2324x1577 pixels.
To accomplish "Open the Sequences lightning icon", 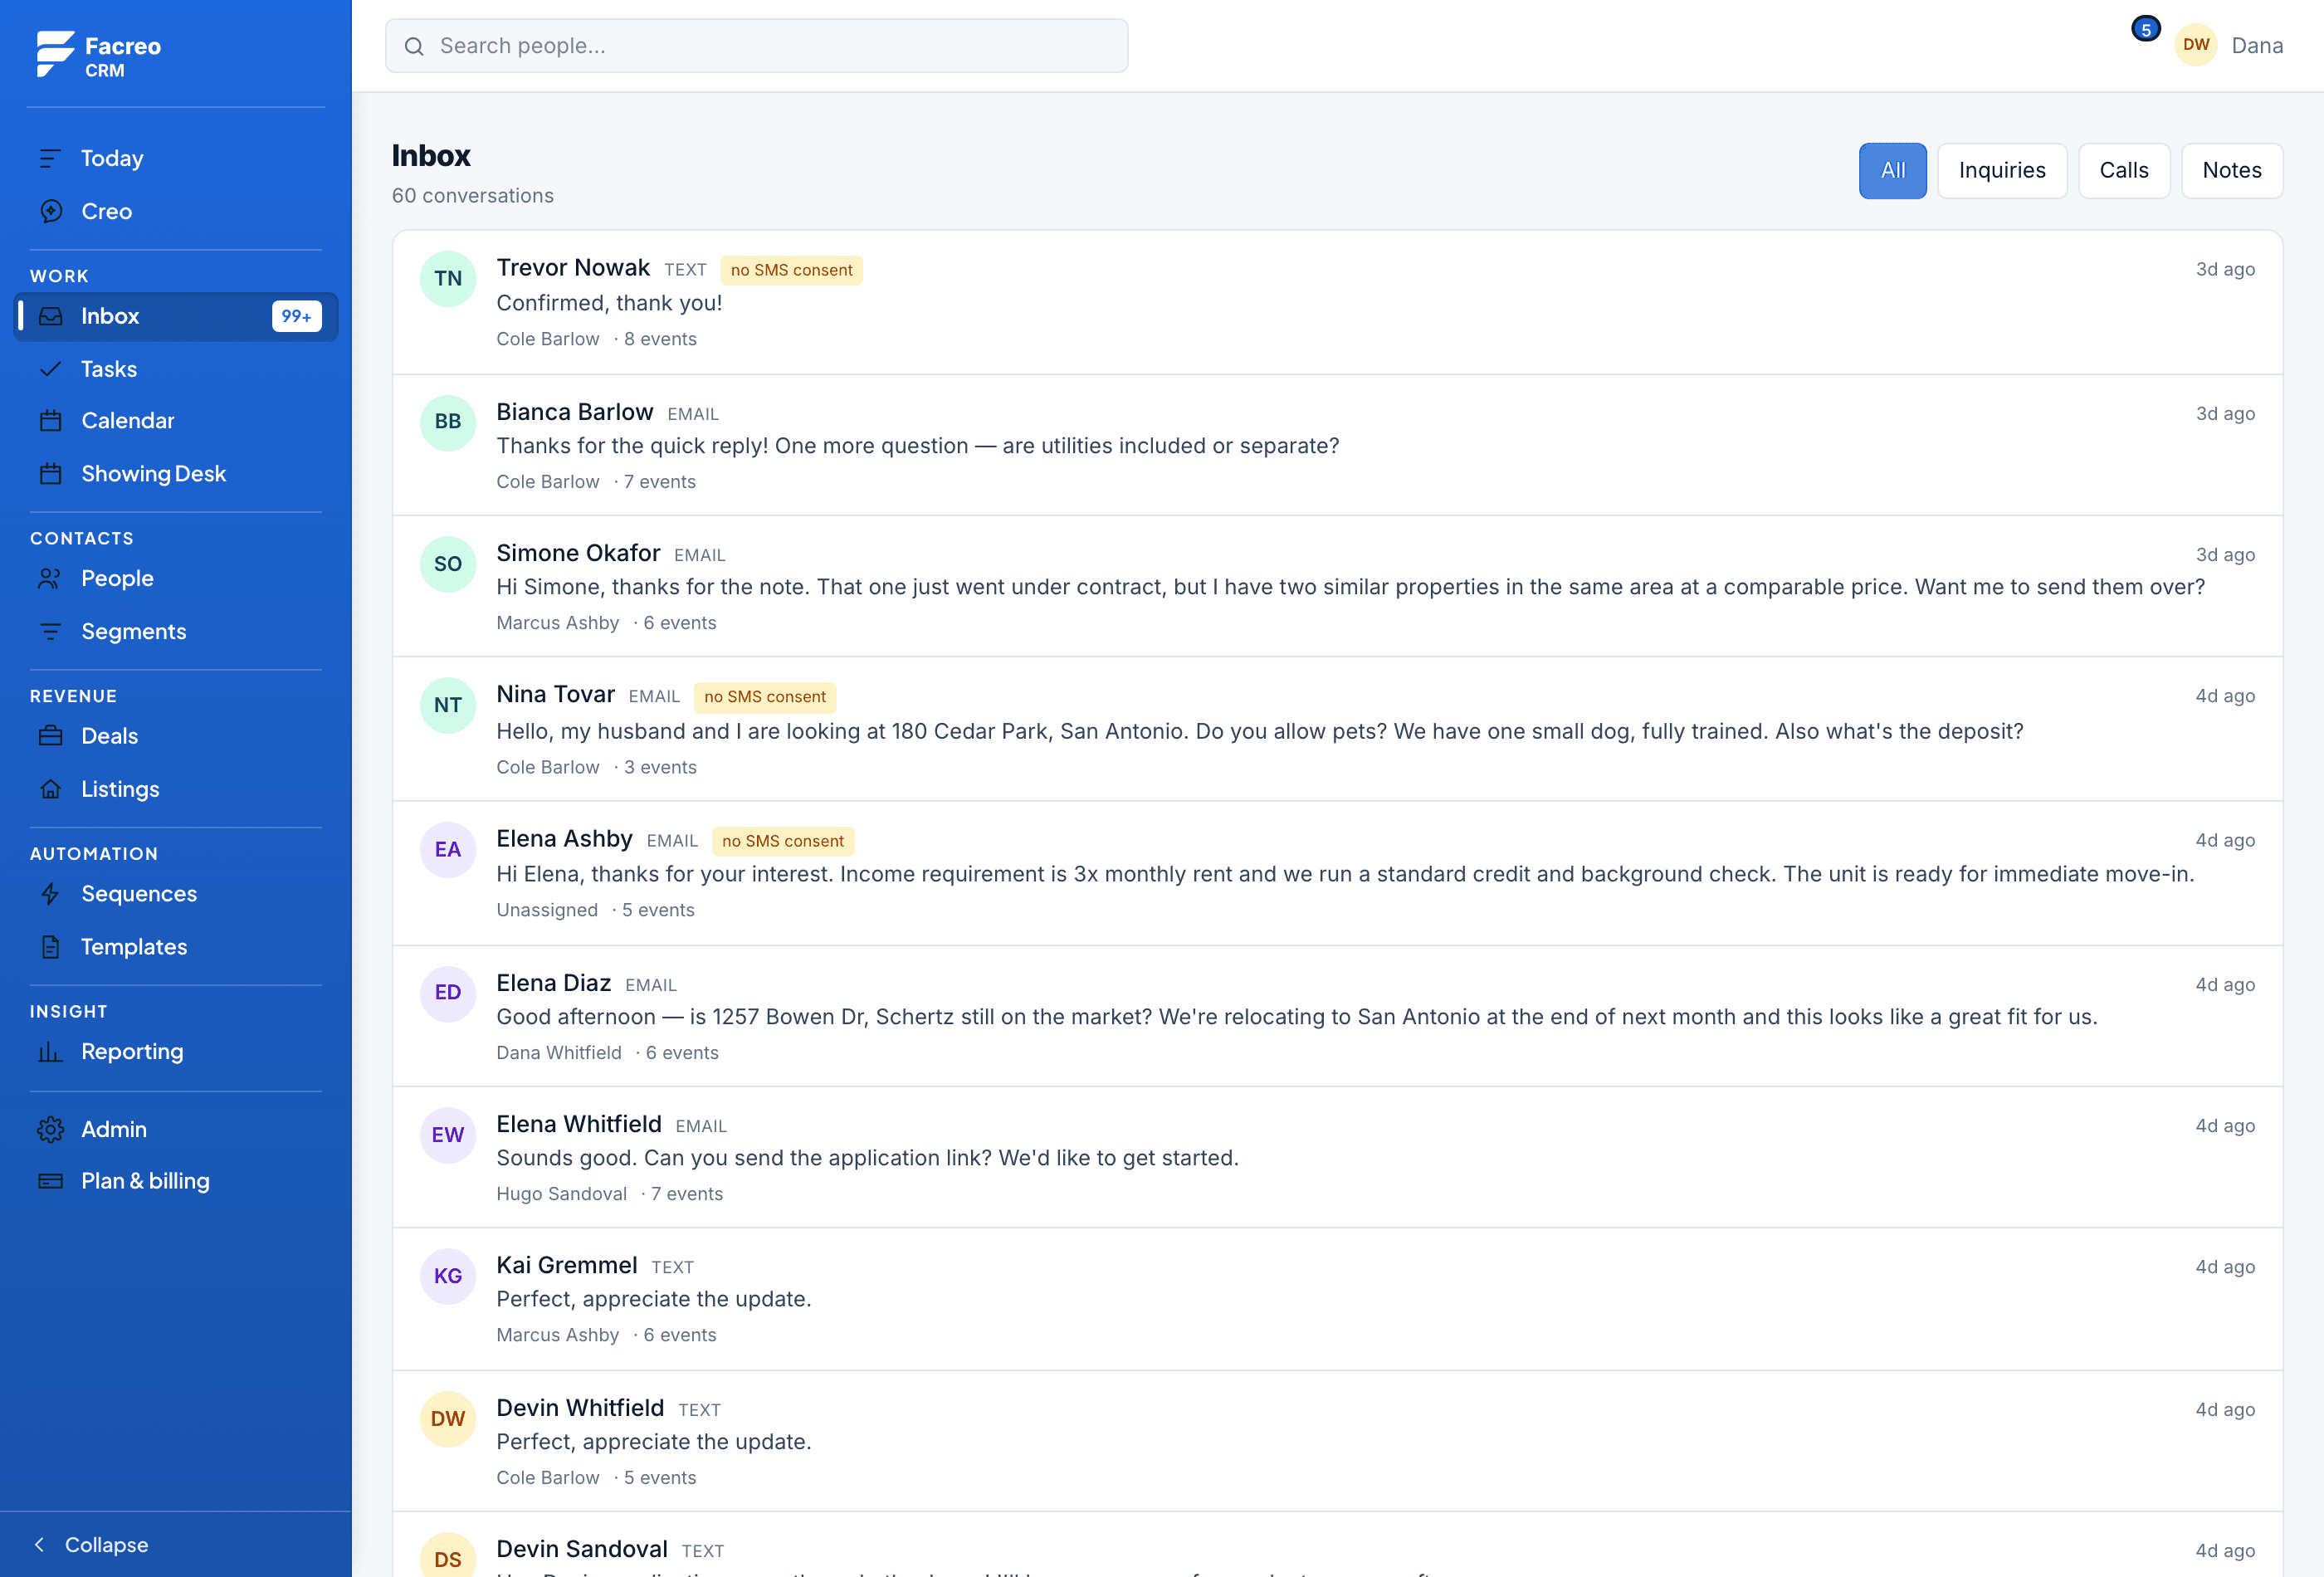I will [x=50, y=894].
